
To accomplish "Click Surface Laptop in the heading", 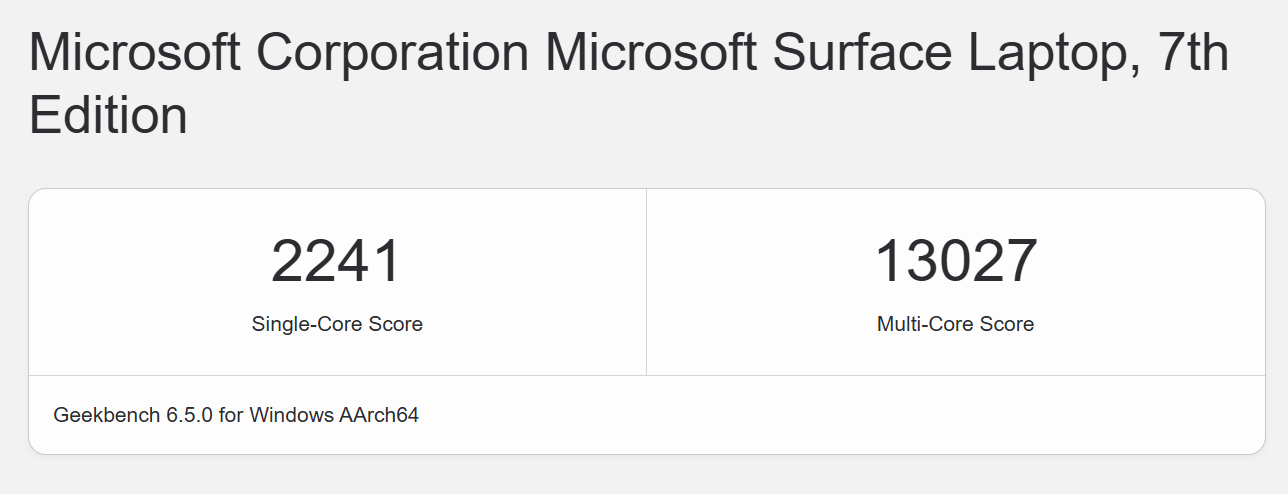I will coord(947,52).
